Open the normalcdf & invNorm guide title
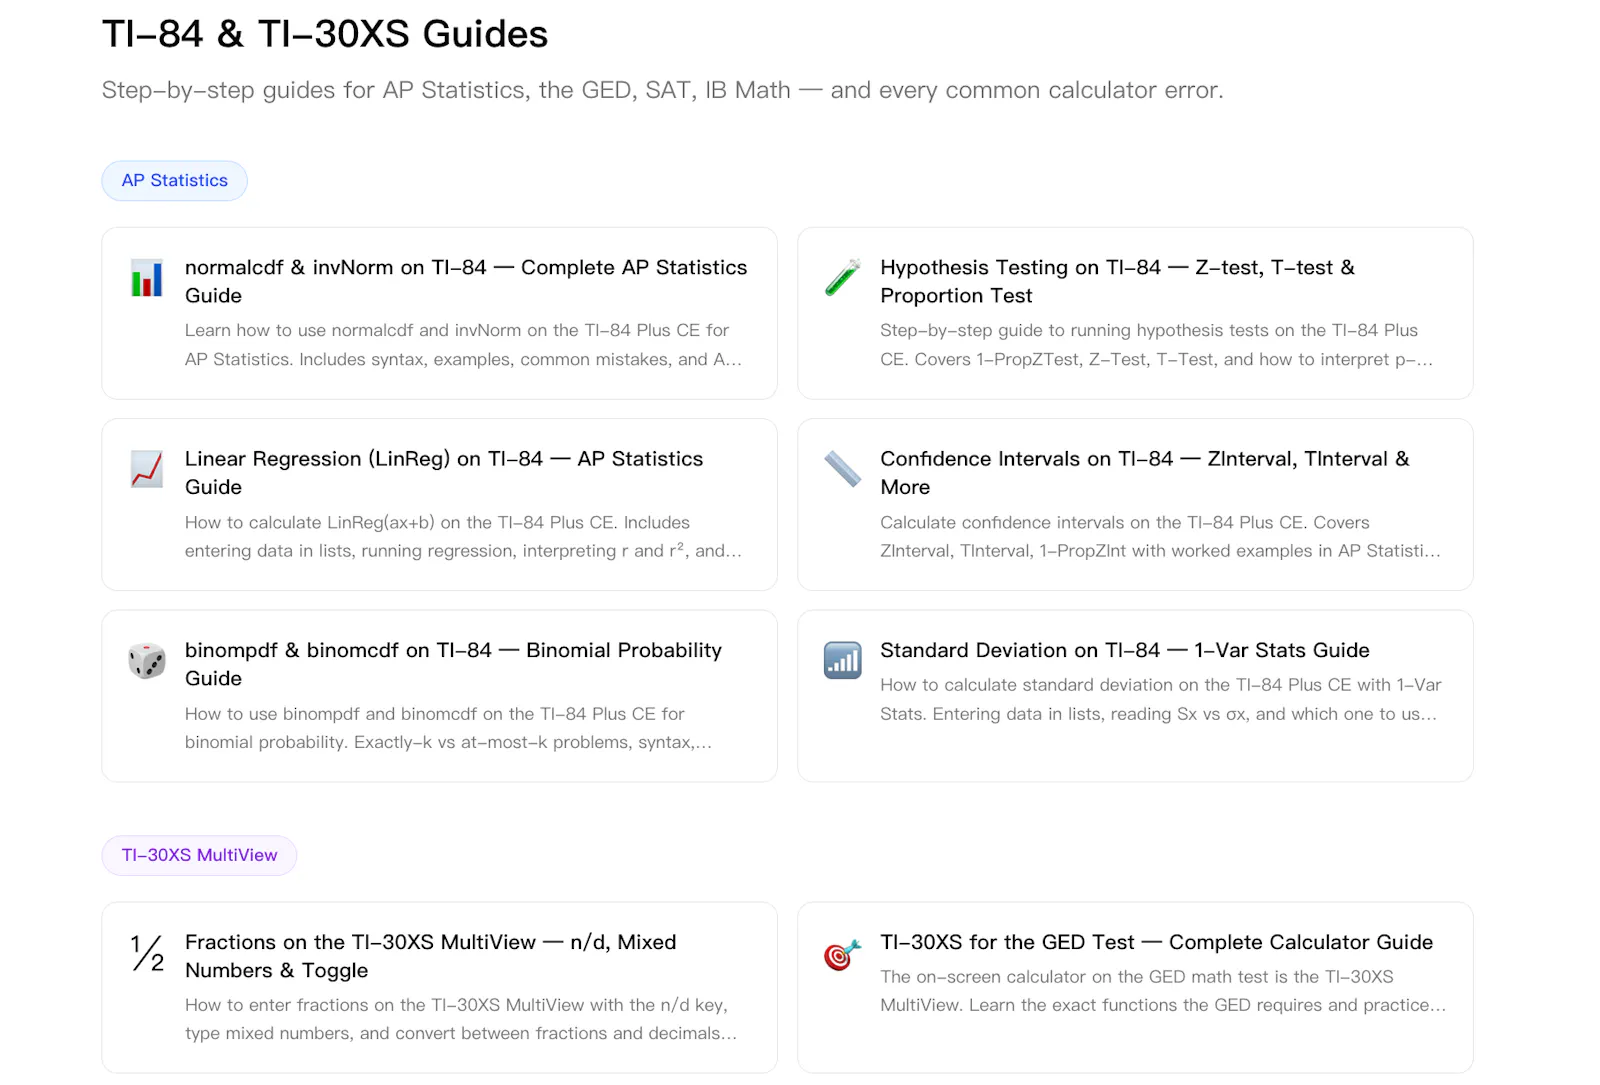The image size is (1600, 1085). point(466,281)
